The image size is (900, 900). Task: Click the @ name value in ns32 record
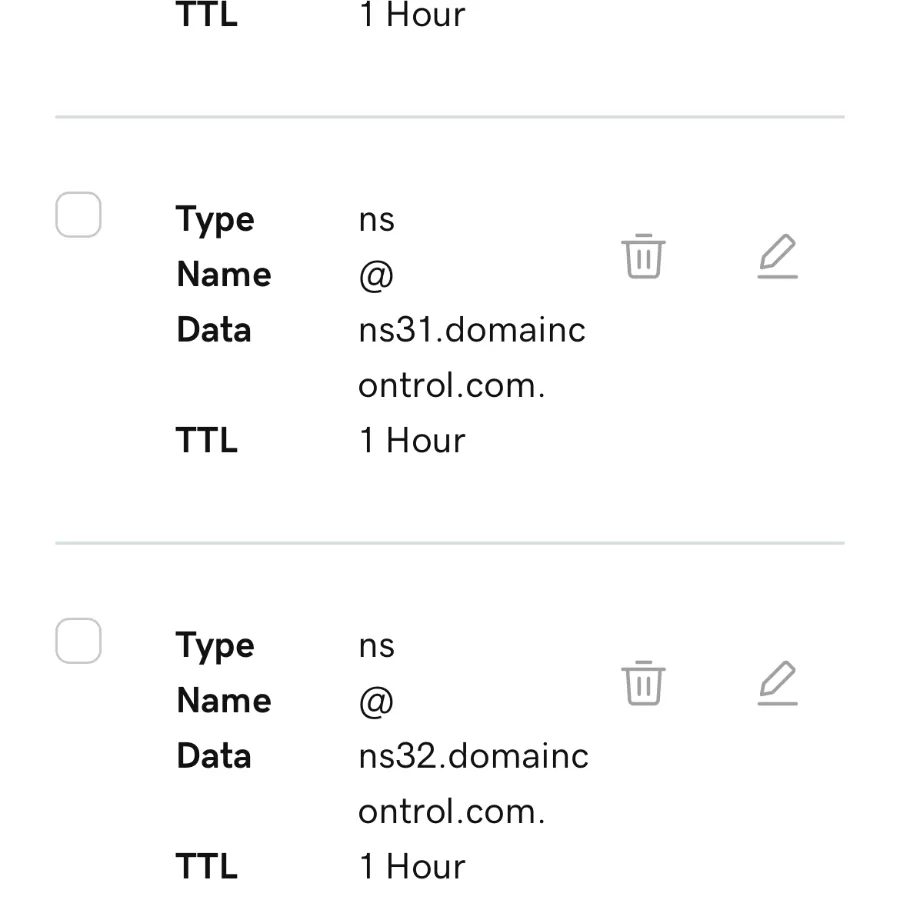[376, 701]
